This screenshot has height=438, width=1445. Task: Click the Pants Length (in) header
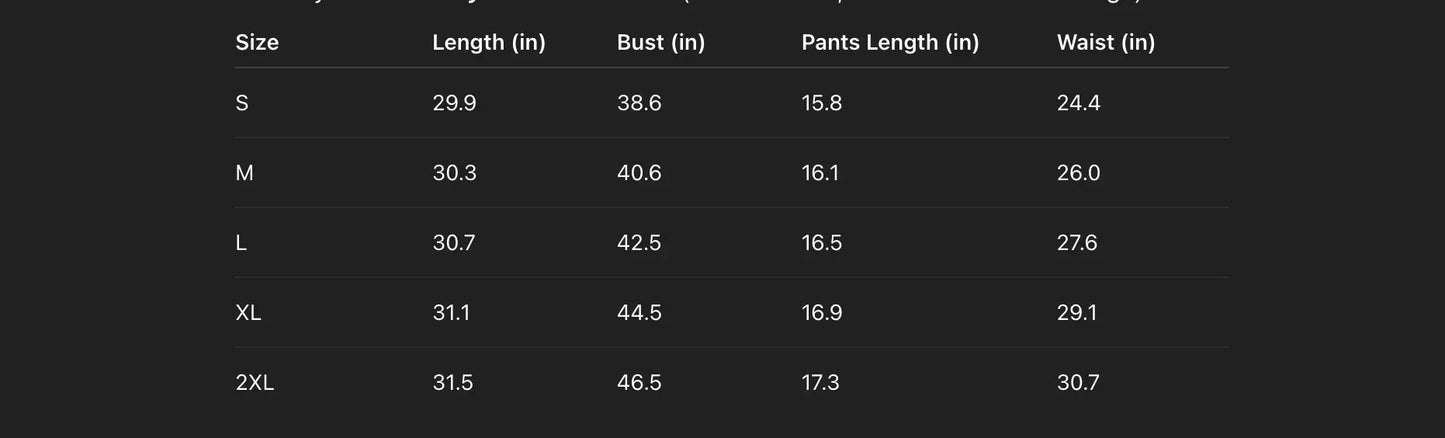(890, 42)
